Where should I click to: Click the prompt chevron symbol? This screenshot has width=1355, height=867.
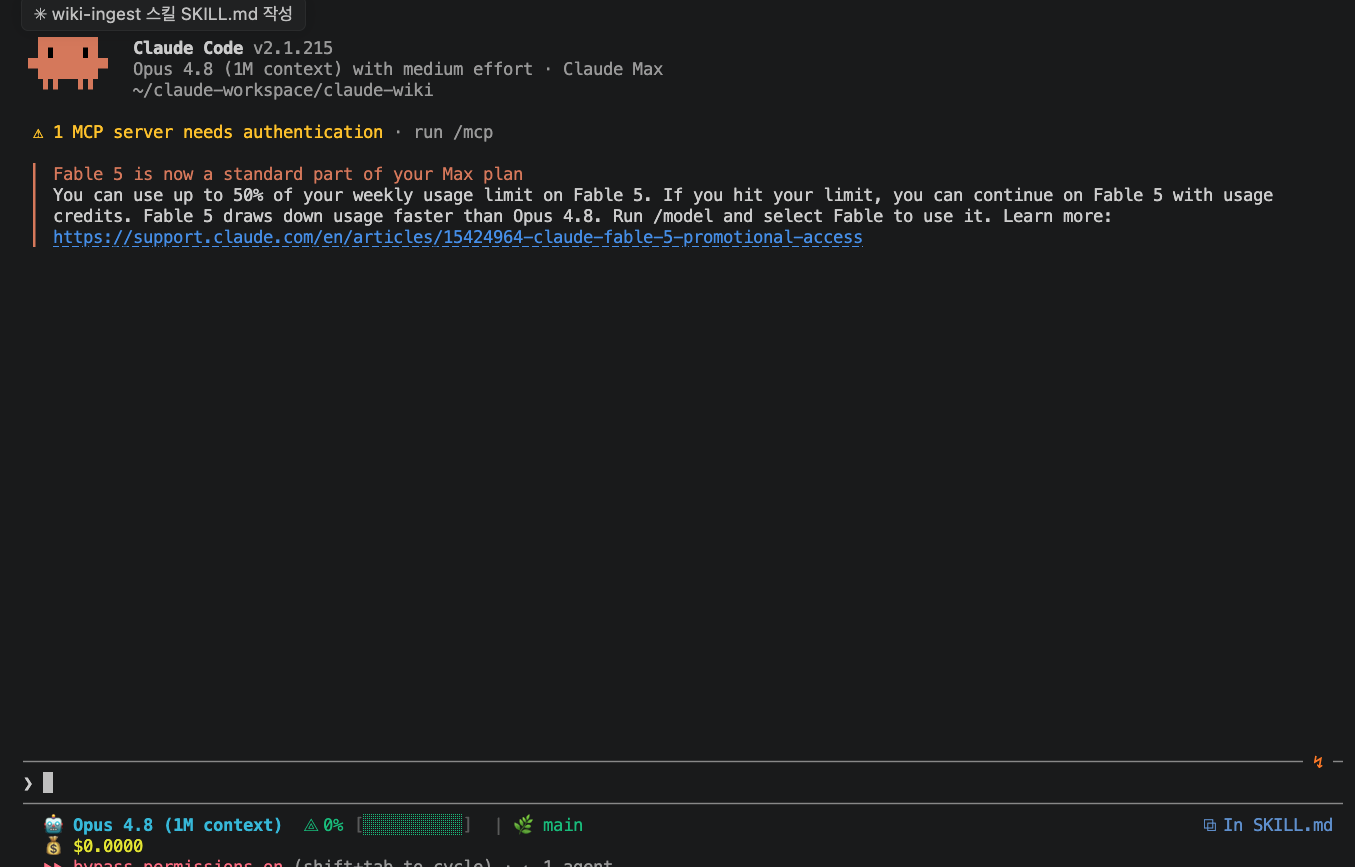click(28, 783)
